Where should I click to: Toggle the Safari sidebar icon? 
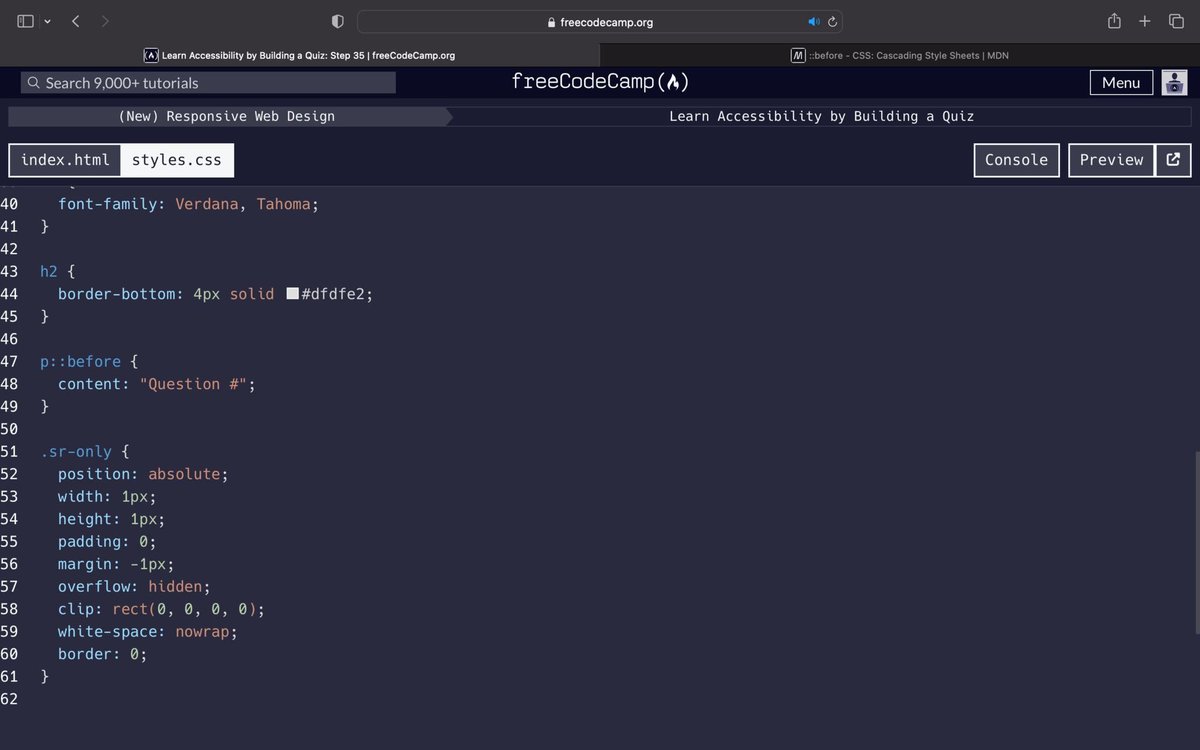[26, 21]
